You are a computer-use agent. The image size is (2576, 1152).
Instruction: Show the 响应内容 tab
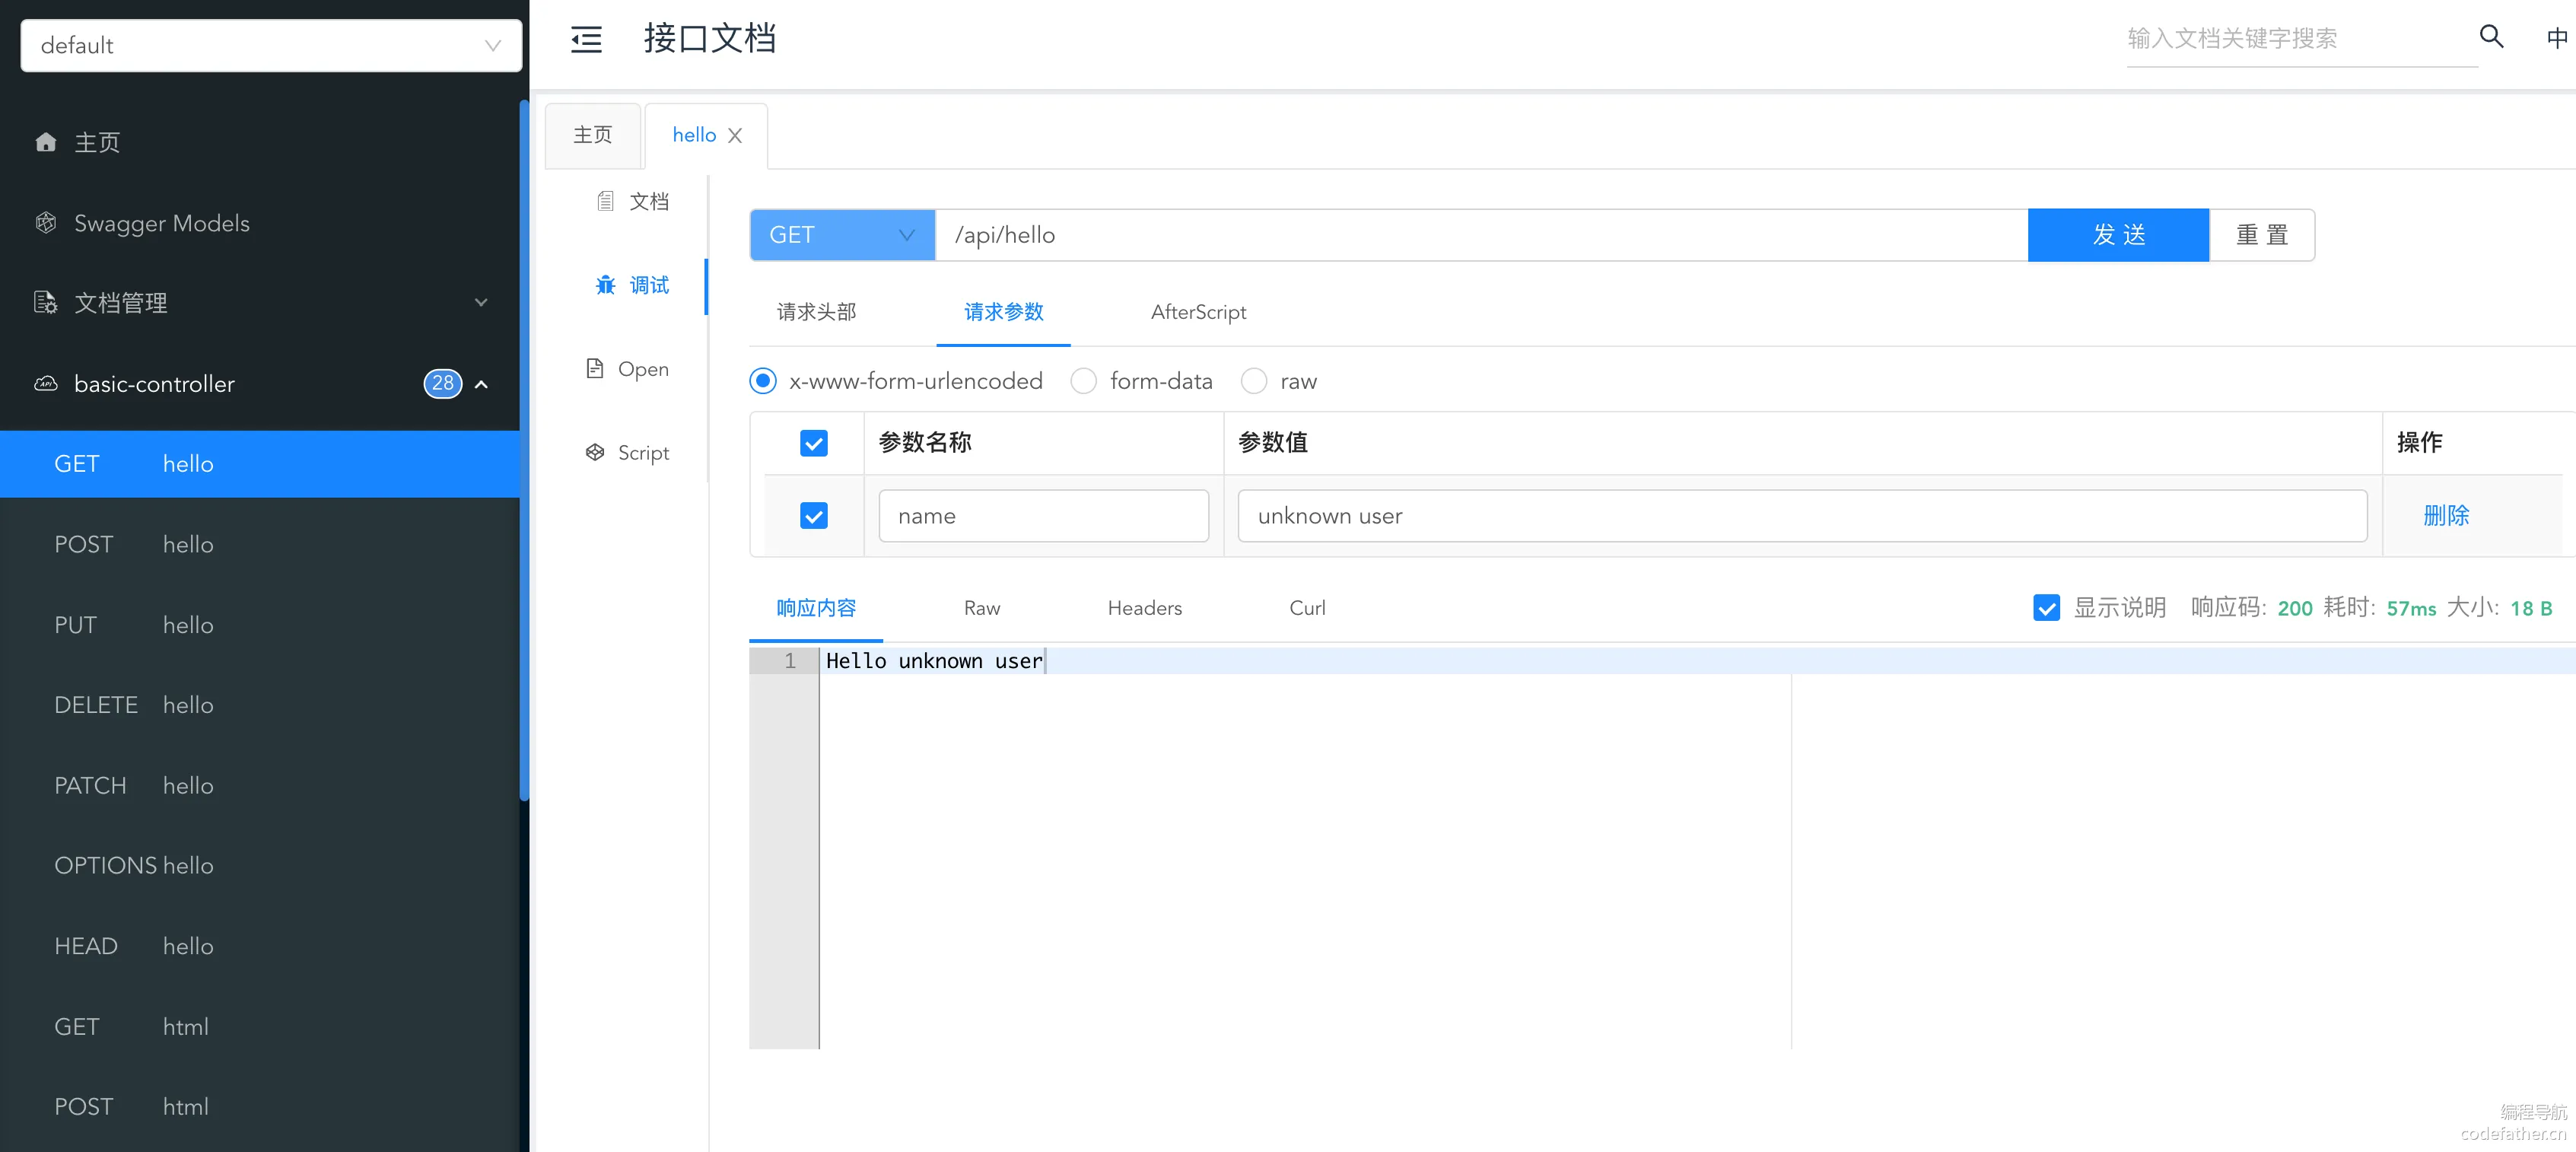(816, 608)
